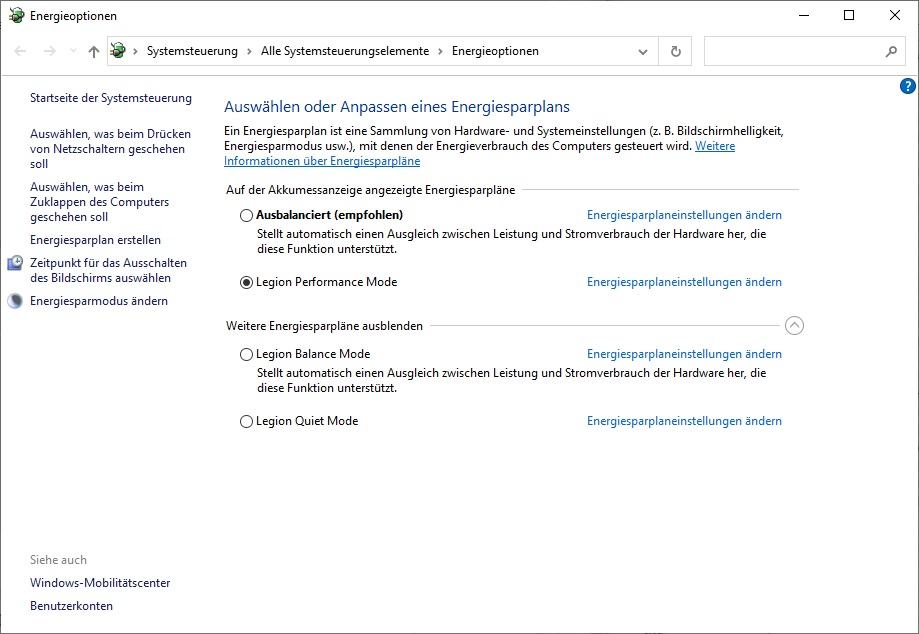The width and height of the screenshot is (919, 634).
Task: Click the back navigation arrow
Action: click(x=20, y=51)
